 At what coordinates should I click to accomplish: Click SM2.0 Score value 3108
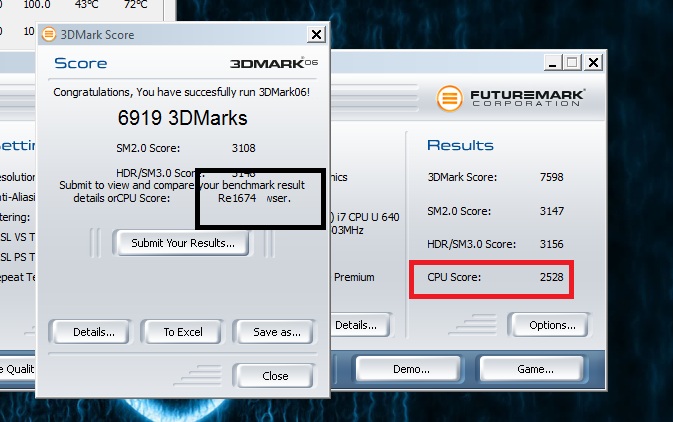(x=243, y=148)
